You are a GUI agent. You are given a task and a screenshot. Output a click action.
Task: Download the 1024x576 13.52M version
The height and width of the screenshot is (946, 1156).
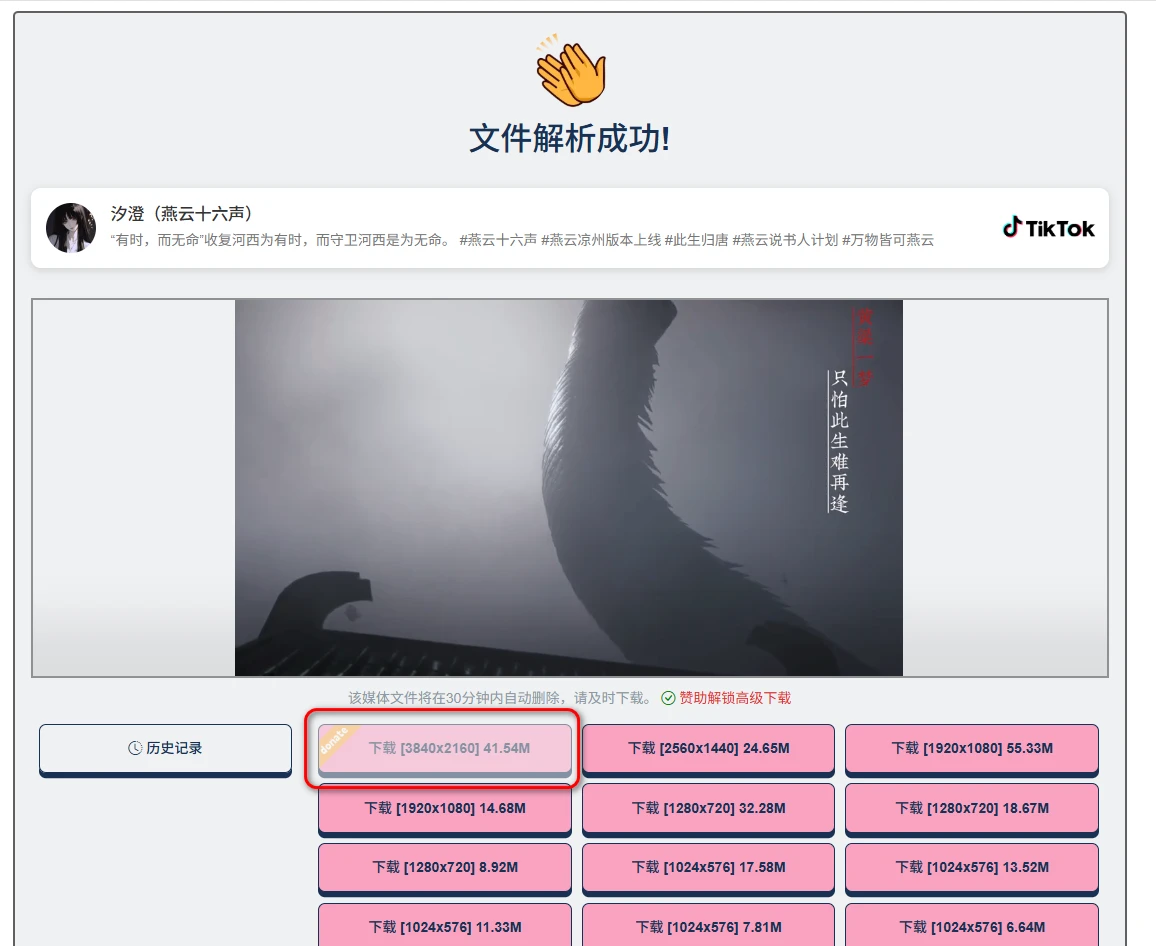[971, 868]
